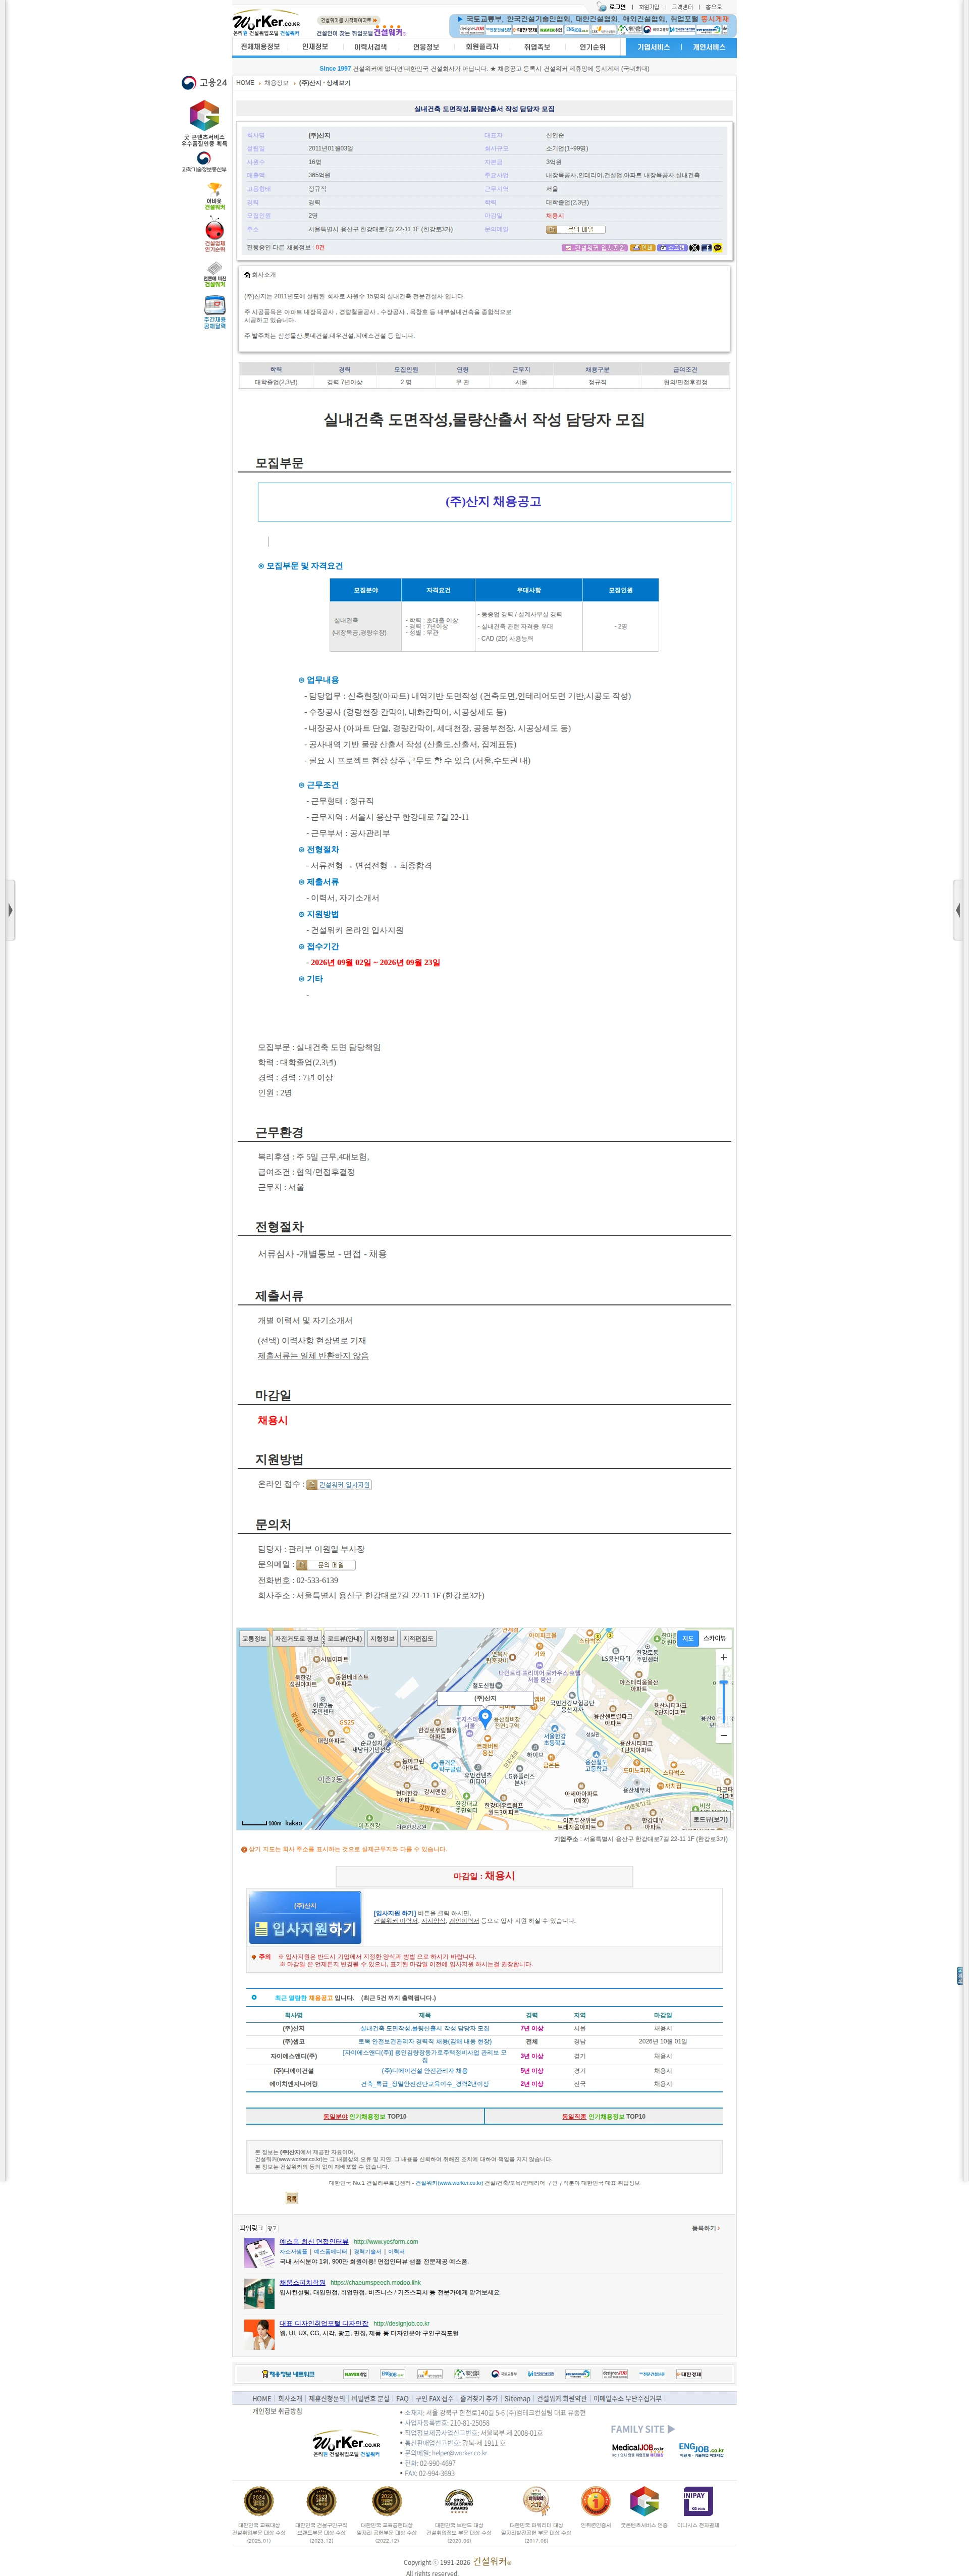Screen dimensions: 969x2576
Task: Zoom out the map with minus button
Action: pos(723,1735)
